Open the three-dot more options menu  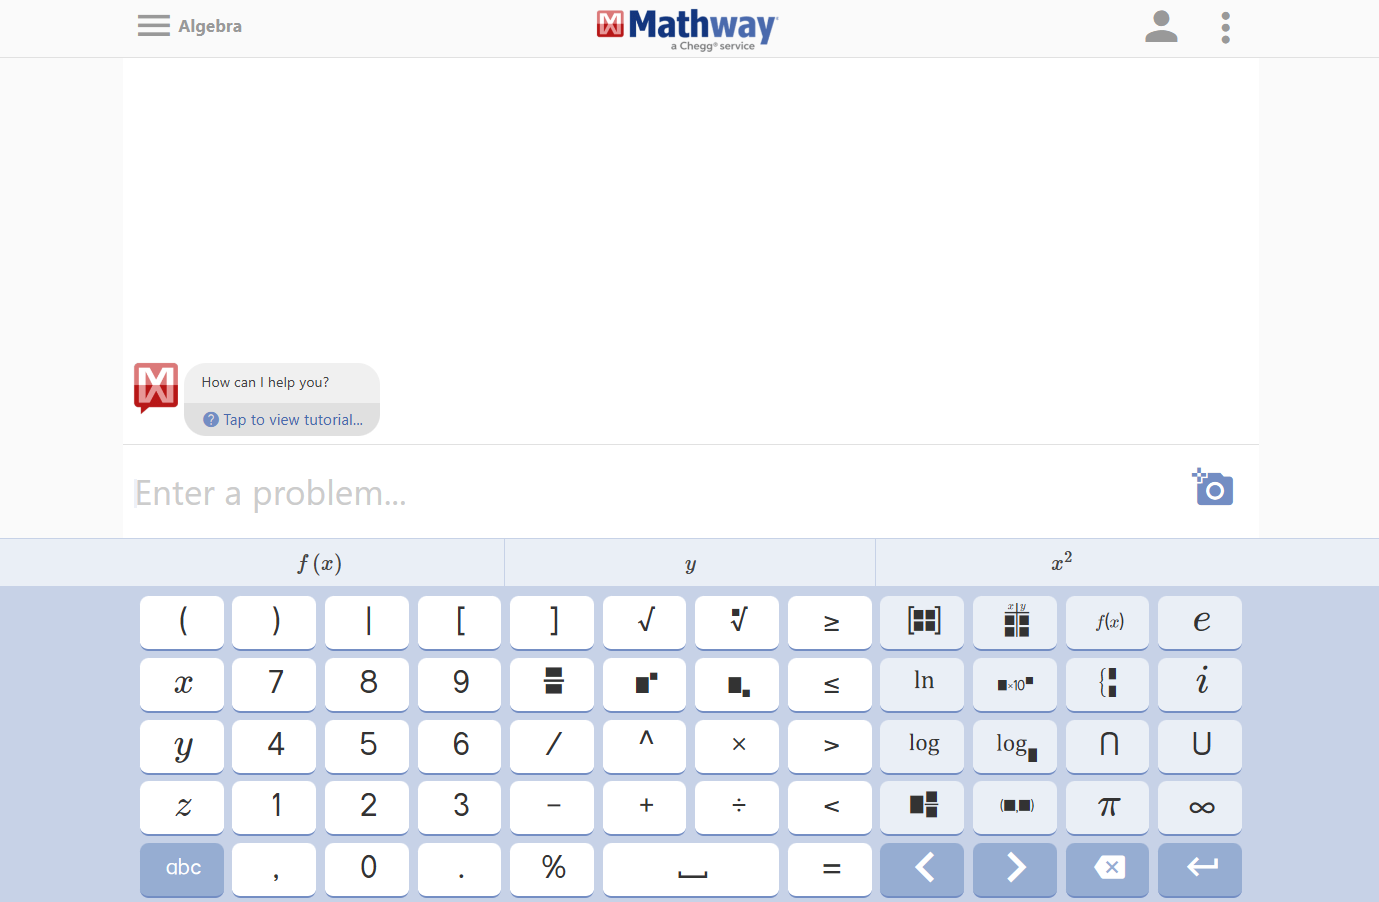click(1225, 27)
